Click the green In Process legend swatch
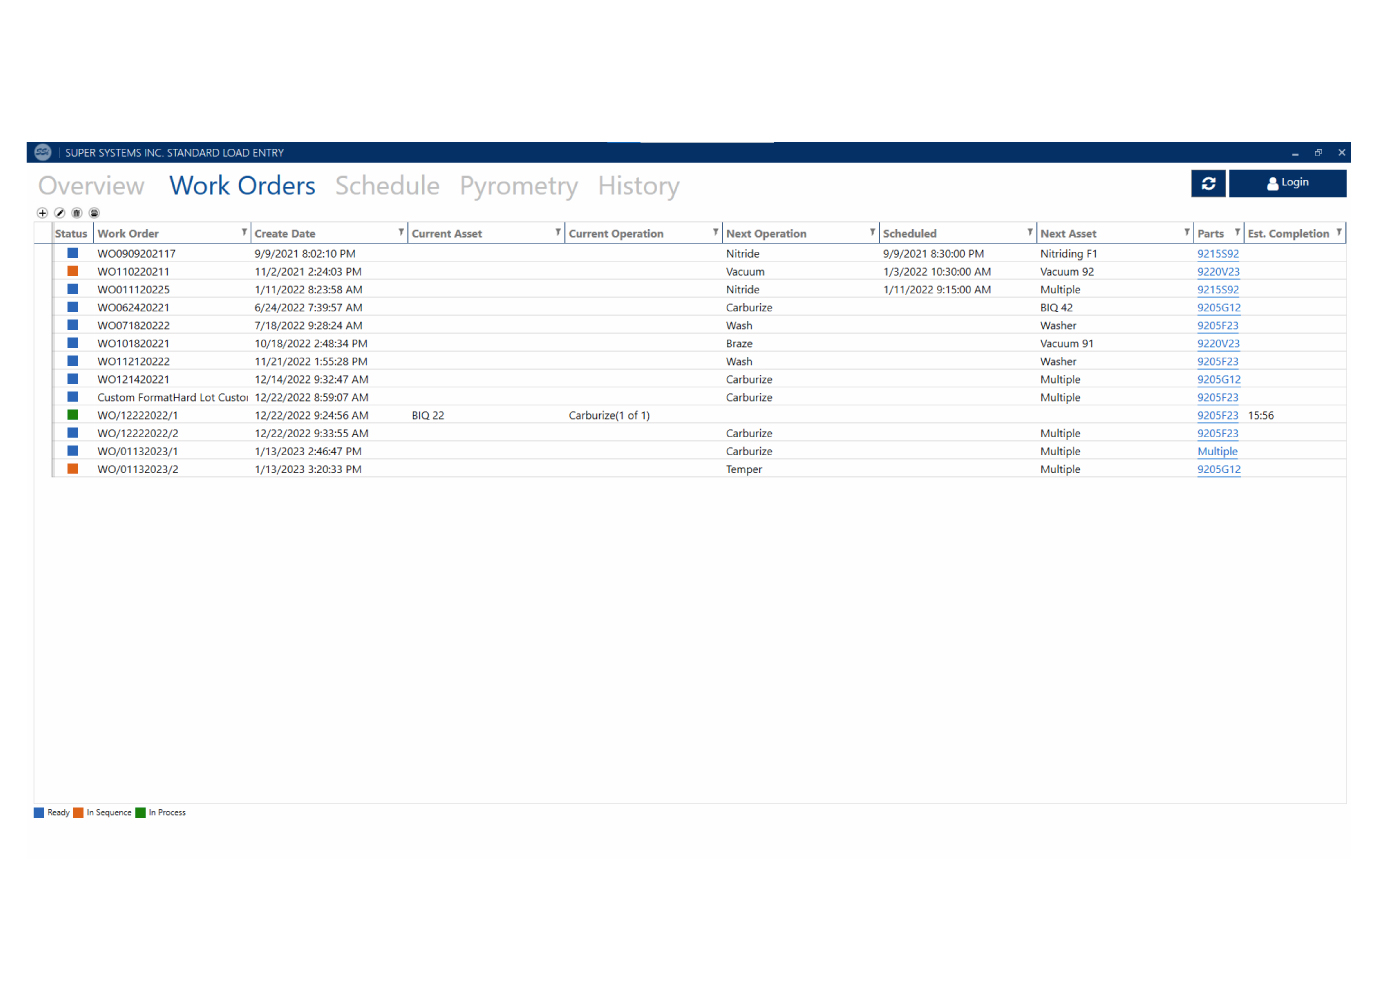Image resolution: width=1376 pixels, height=1000 pixels. pos(141,812)
